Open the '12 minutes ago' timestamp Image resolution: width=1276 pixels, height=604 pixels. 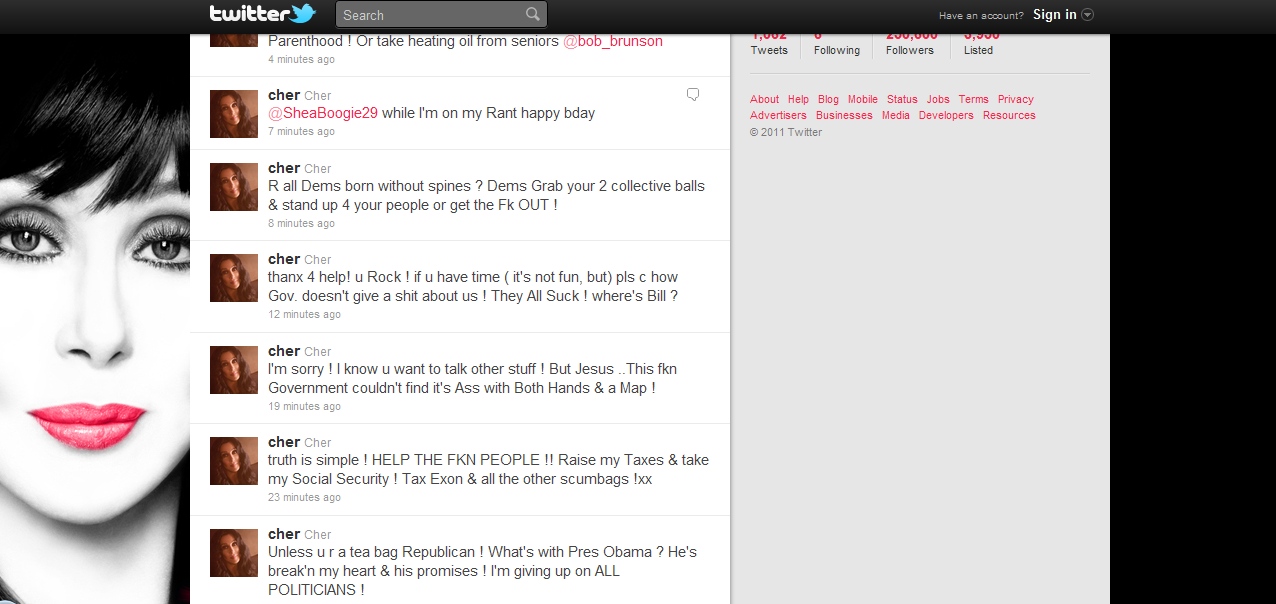(304, 314)
